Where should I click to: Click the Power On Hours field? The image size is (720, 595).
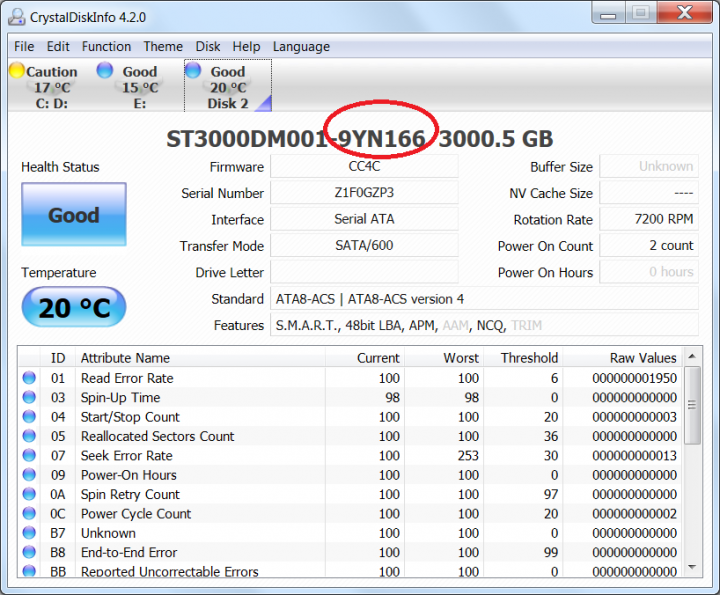[649, 272]
